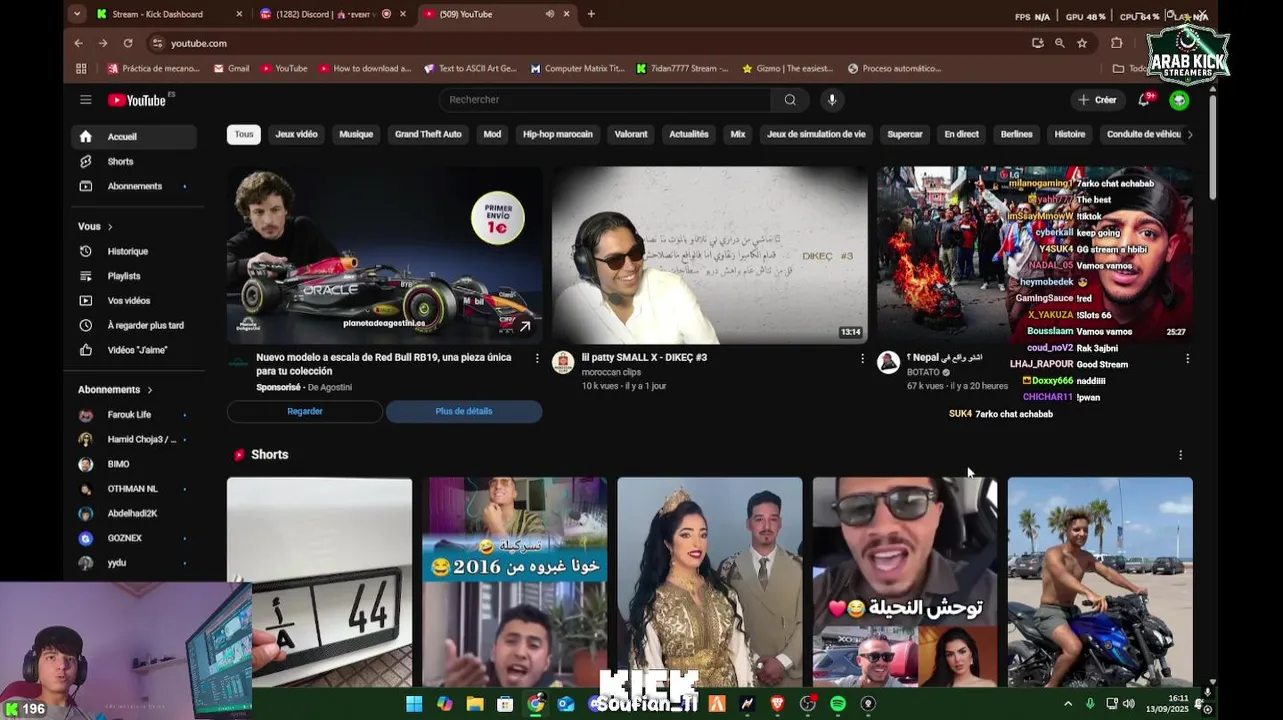Screen dimensions: 1283x720
Task: Click the magnifier search button beside Rechercher
Action: point(790,100)
